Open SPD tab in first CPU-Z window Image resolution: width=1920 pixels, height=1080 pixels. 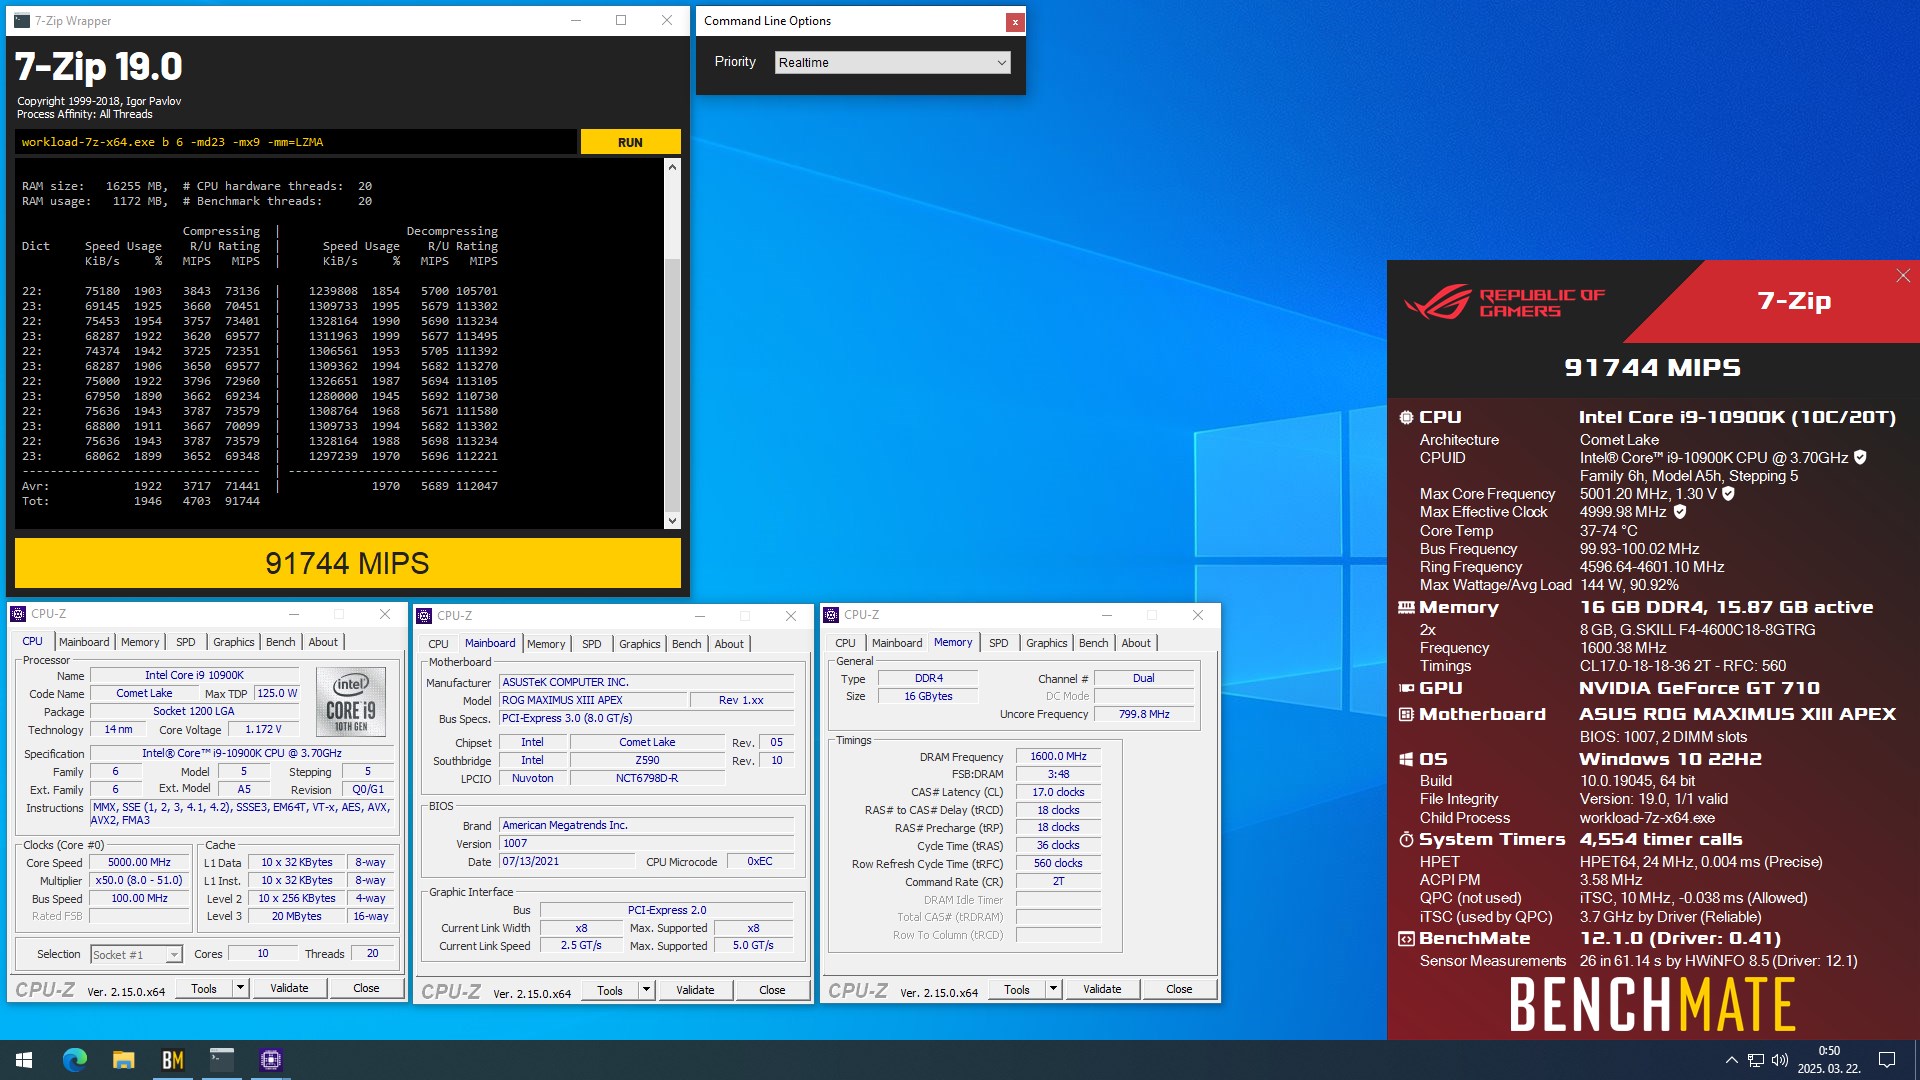click(x=186, y=642)
